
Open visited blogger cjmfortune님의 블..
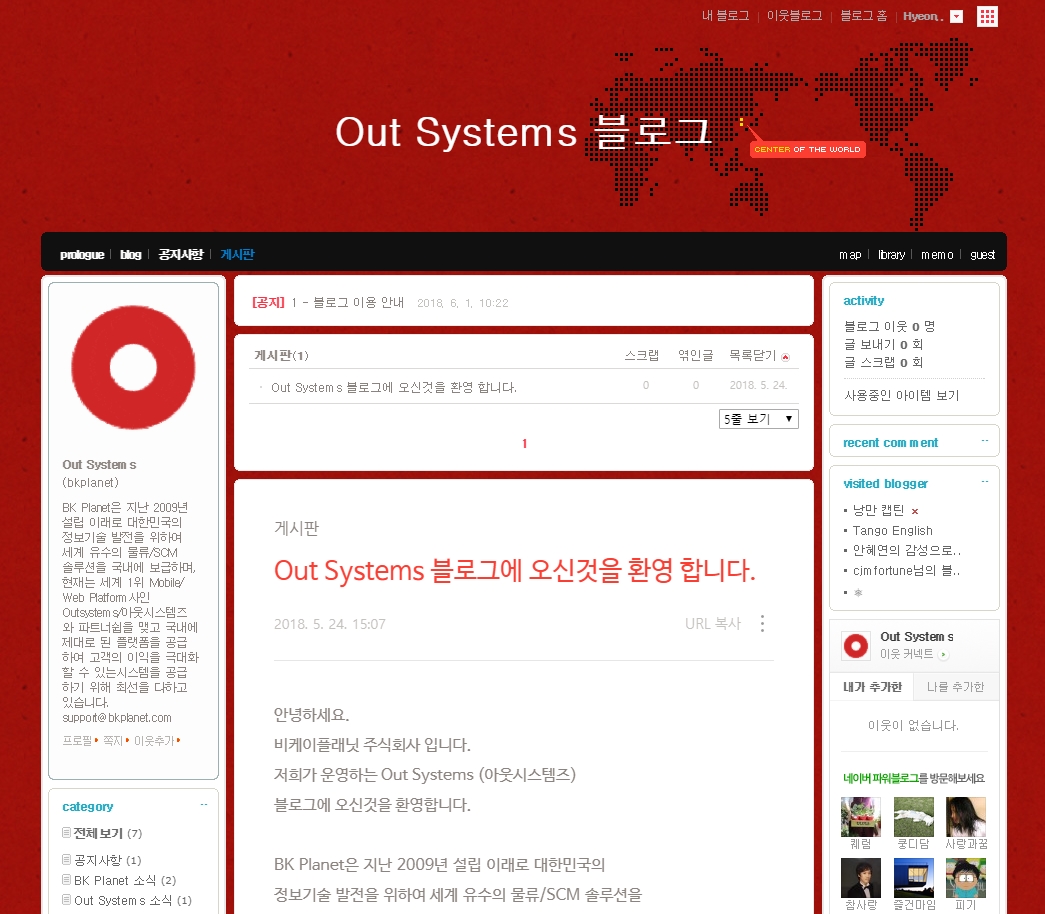pyautogui.click(x=906, y=571)
